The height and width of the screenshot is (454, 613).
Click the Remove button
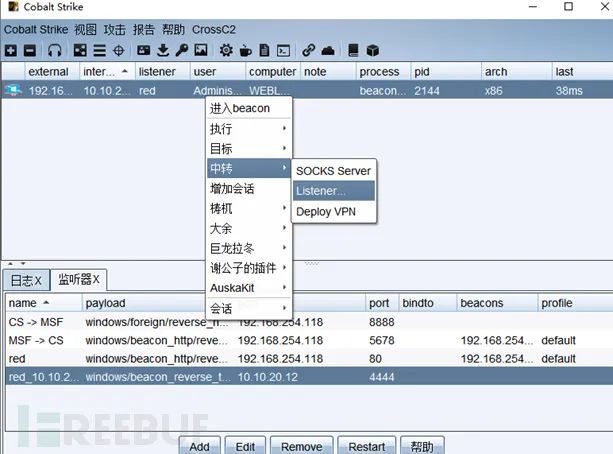pos(301,447)
